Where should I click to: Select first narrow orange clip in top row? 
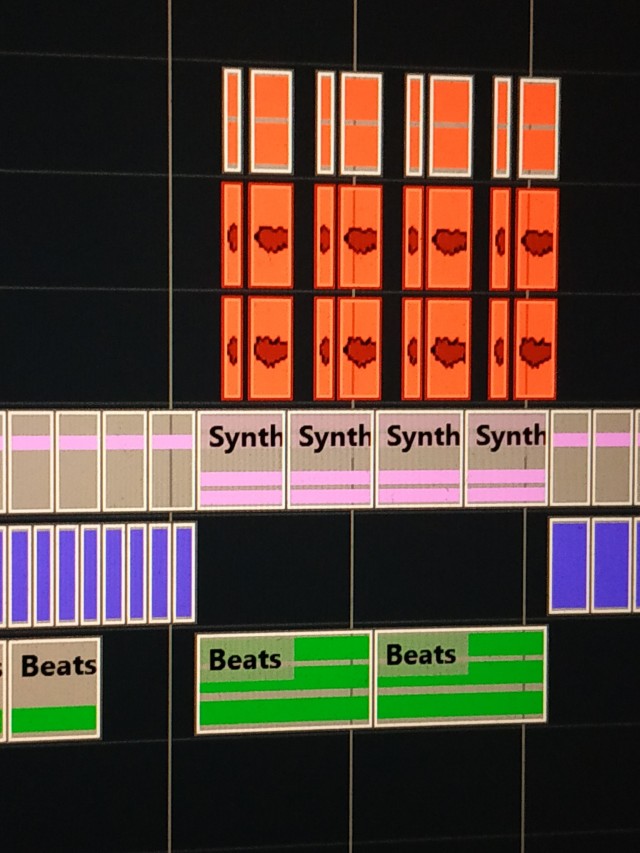click(232, 120)
